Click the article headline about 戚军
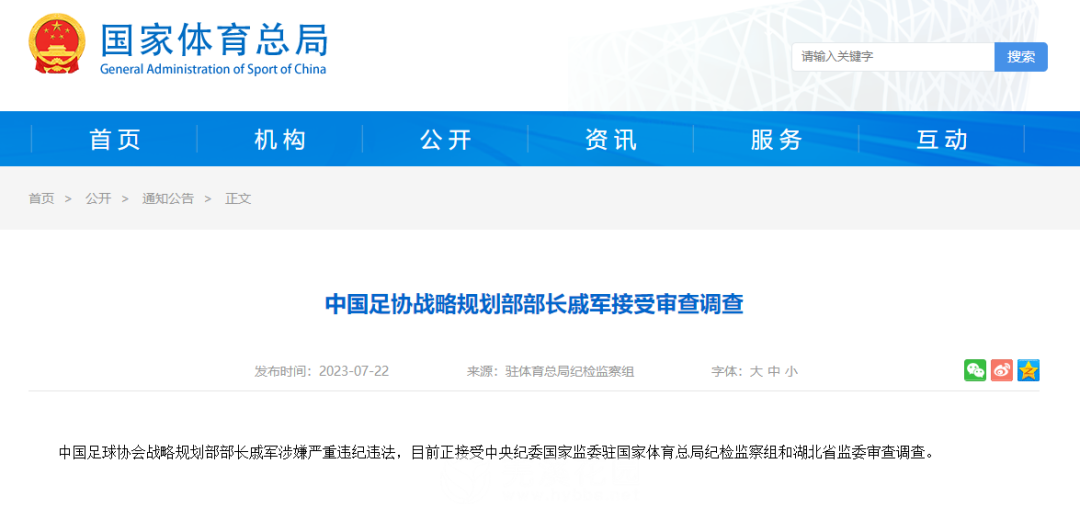This screenshot has height=509, width=1080. tap(534, 304)
